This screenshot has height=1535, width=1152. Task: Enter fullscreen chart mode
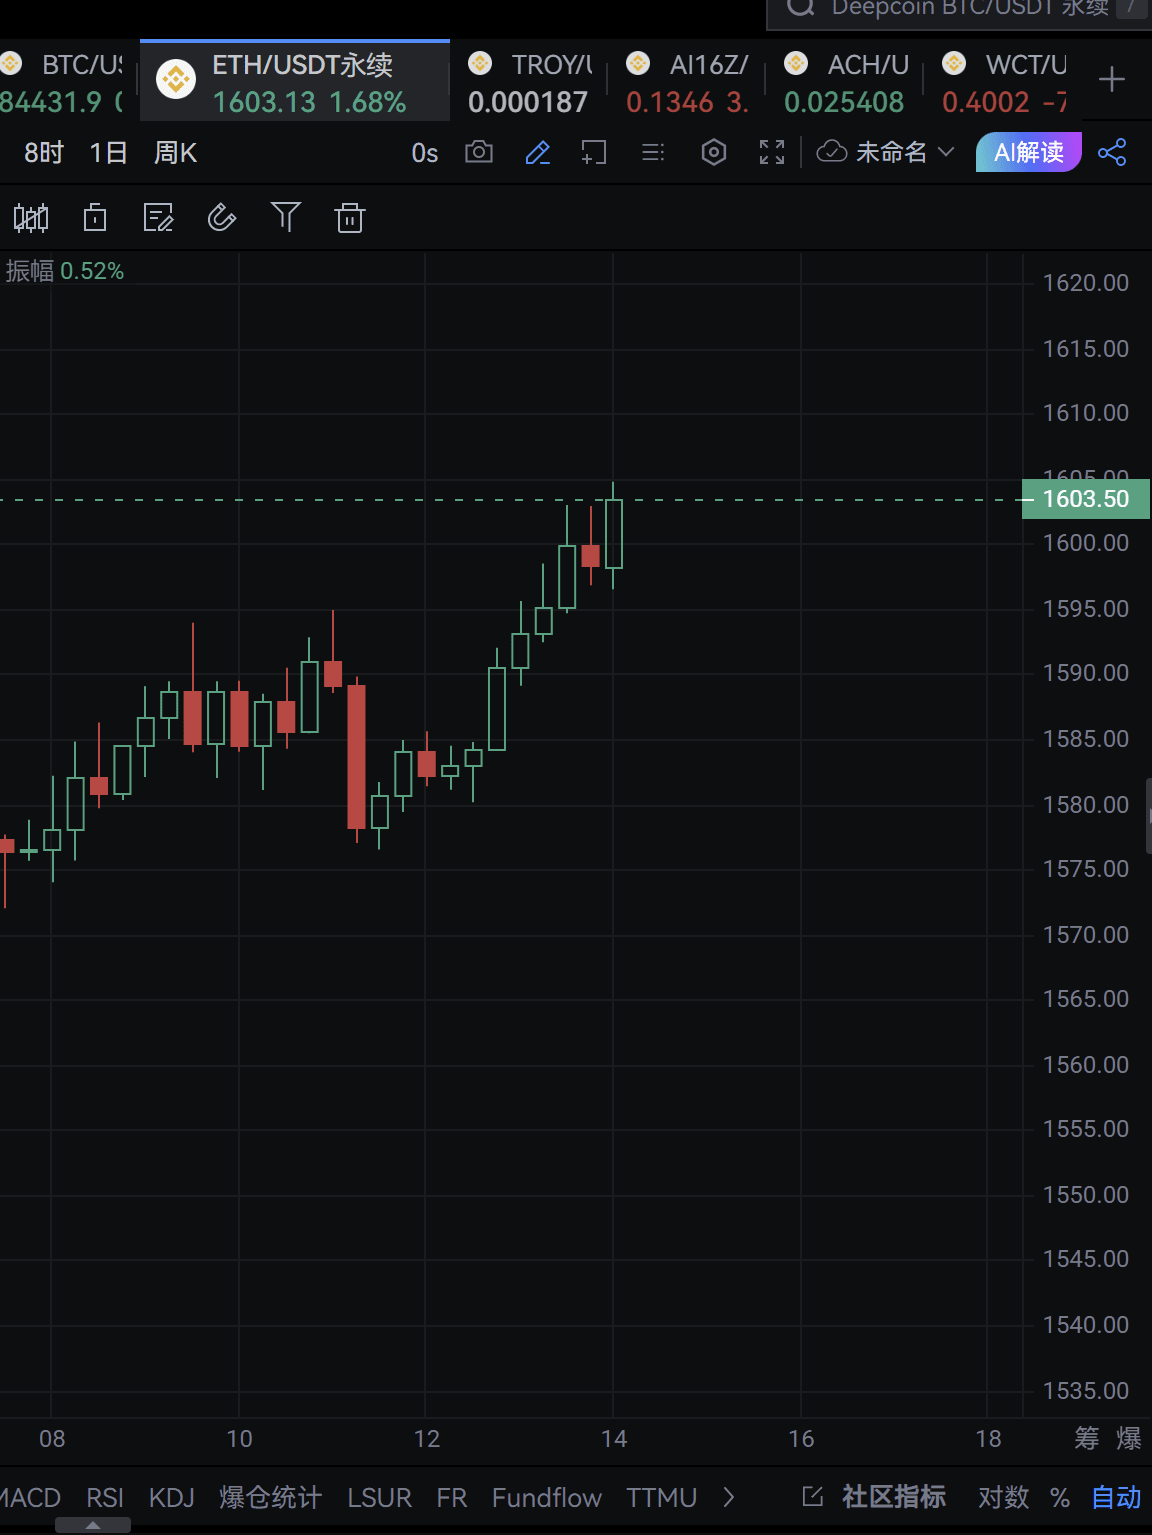point(772,152)
